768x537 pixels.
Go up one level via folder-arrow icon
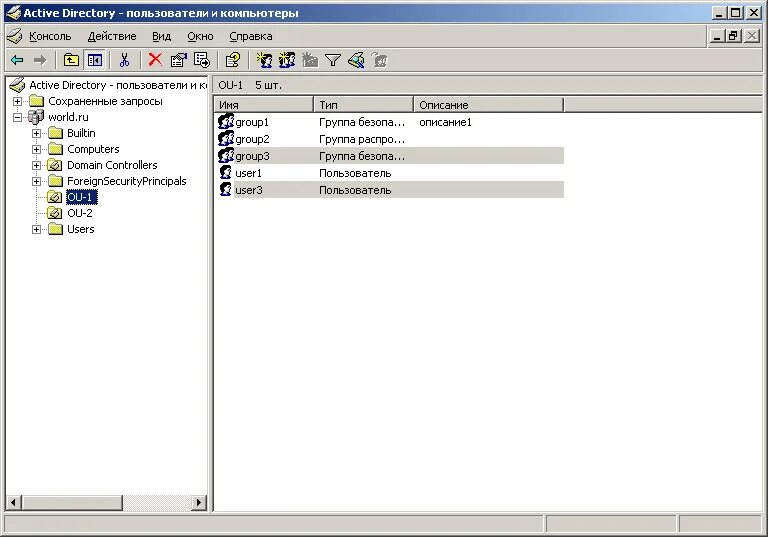72,60
